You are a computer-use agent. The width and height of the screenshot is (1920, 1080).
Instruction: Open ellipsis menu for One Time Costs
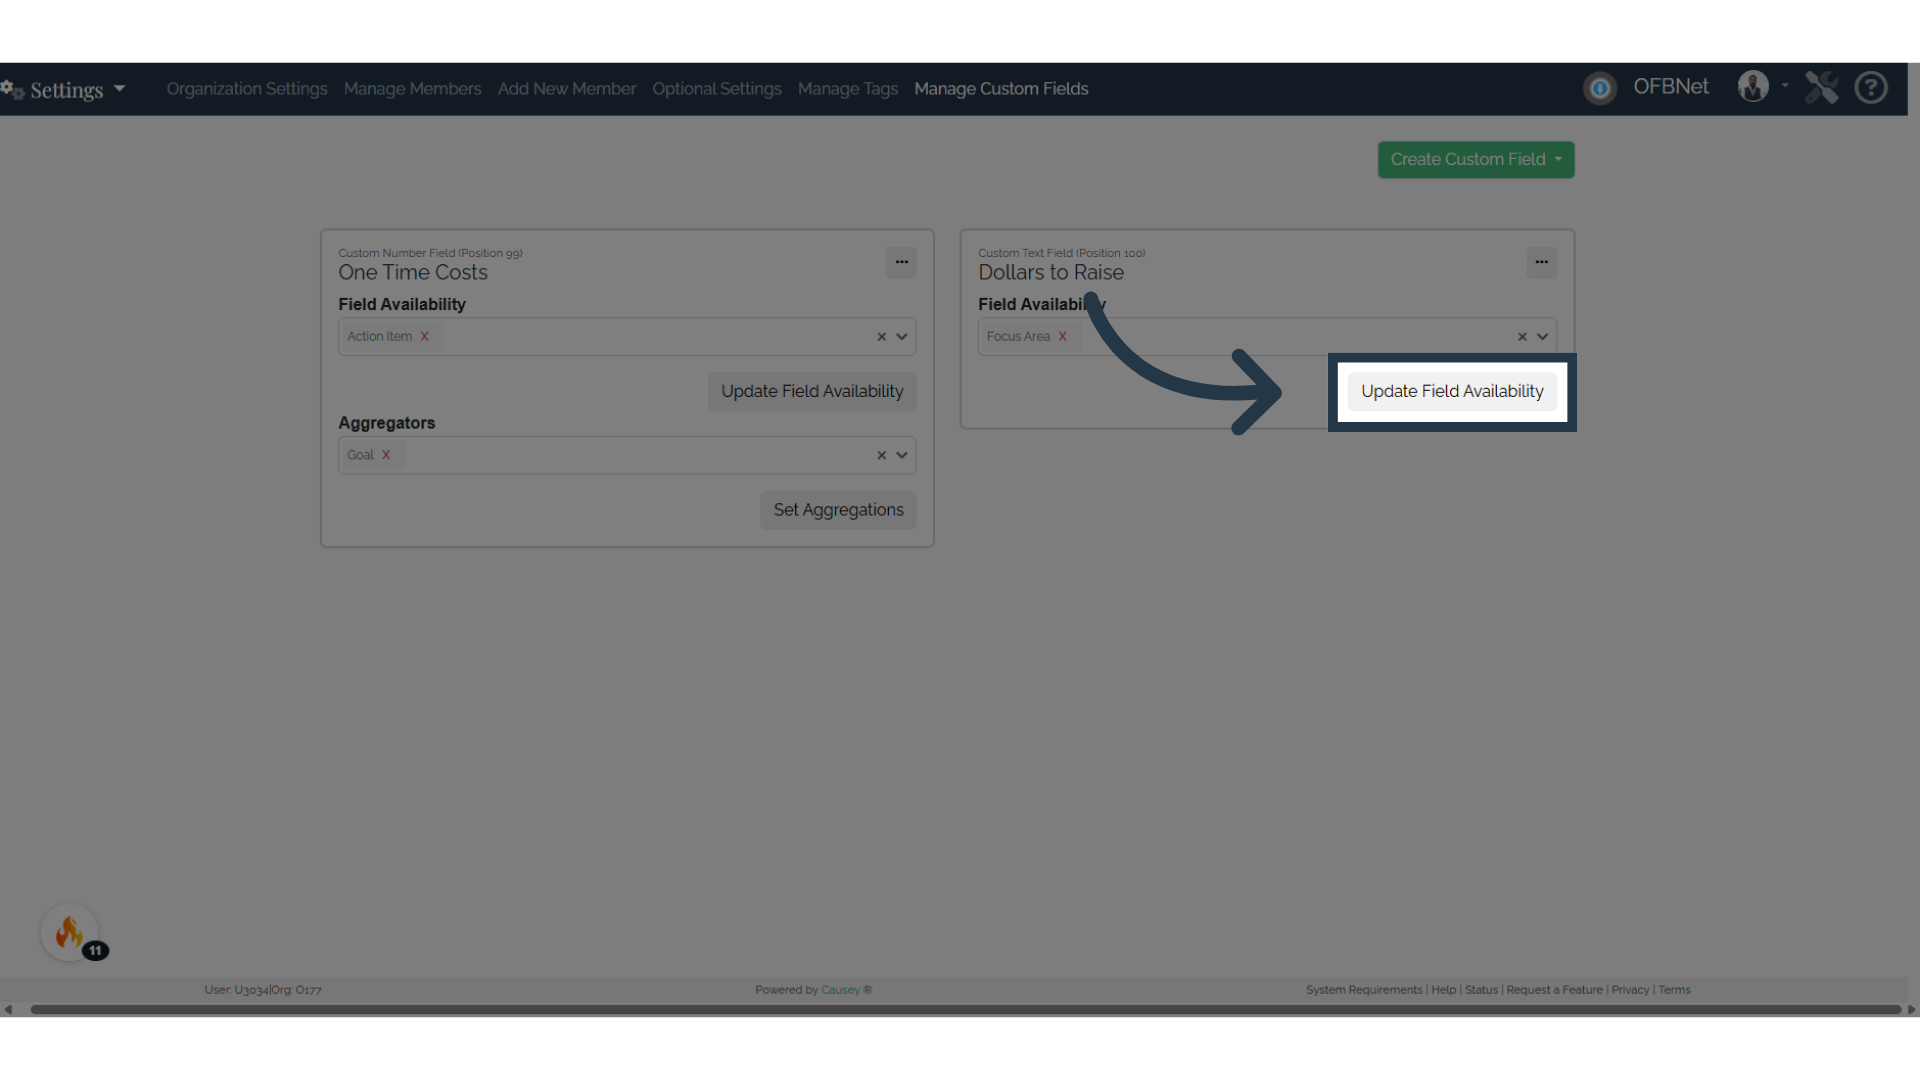coord(901,262)
